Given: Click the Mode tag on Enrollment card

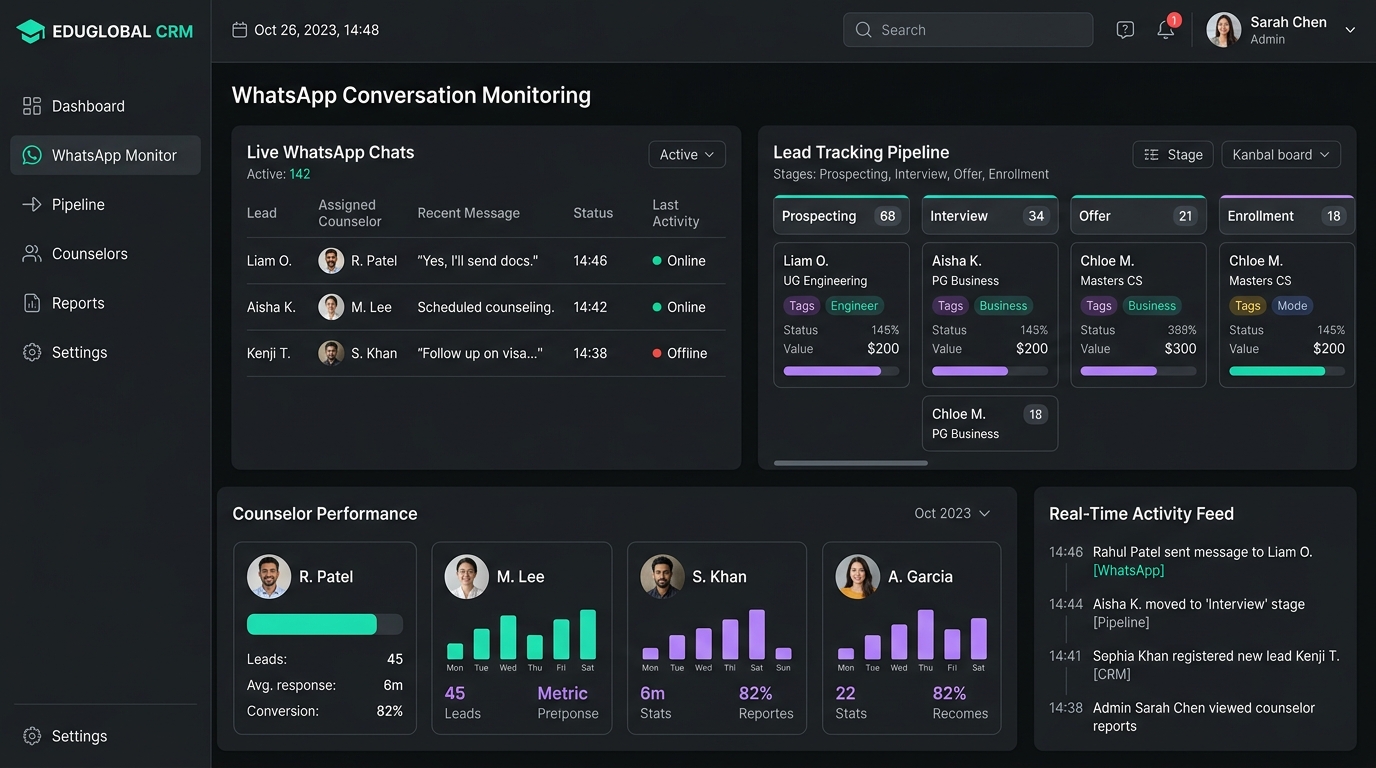Looking at the screenshot, I should (1292, 306).
